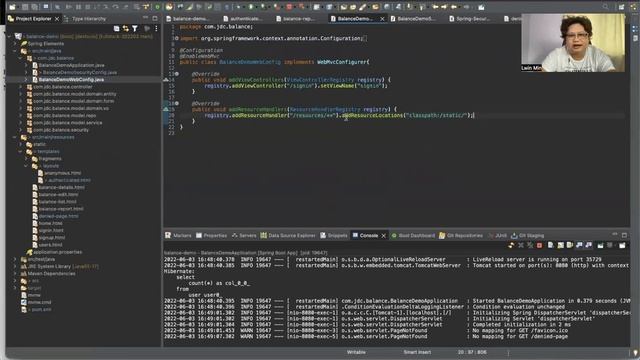Open Git Staging tab

coord(527,236)
